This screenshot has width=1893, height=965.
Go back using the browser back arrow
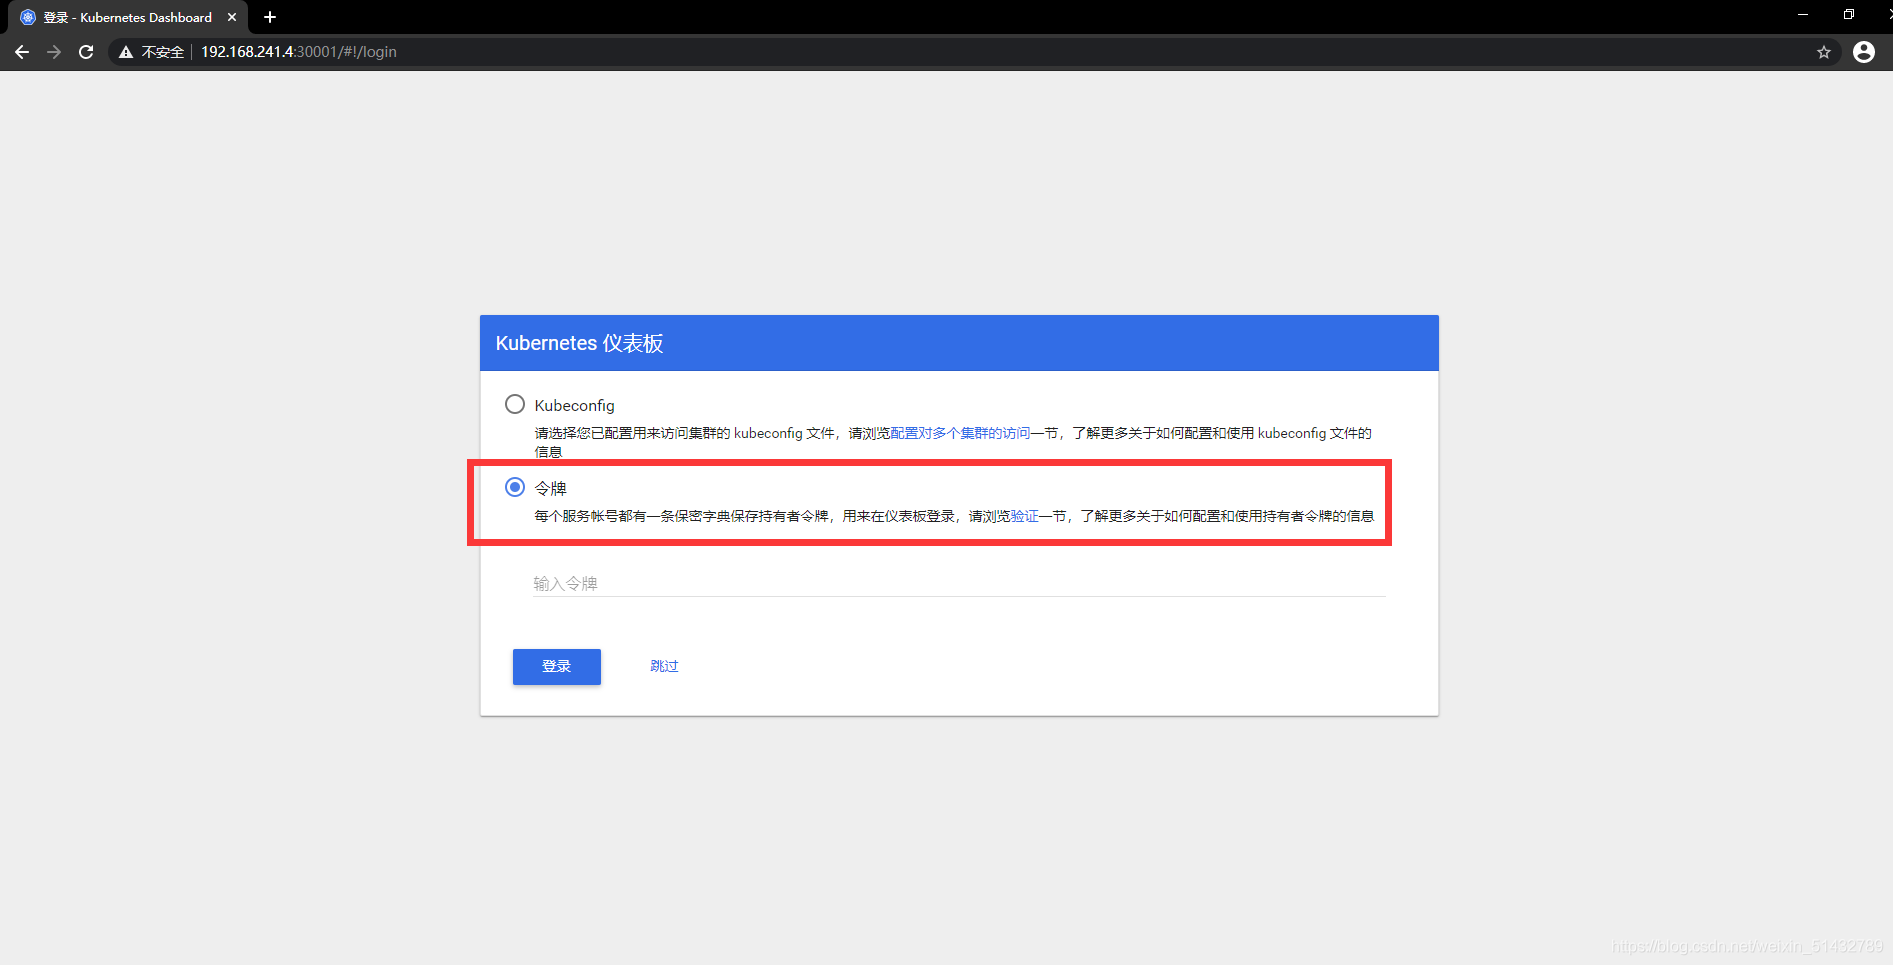pos(22,52)
